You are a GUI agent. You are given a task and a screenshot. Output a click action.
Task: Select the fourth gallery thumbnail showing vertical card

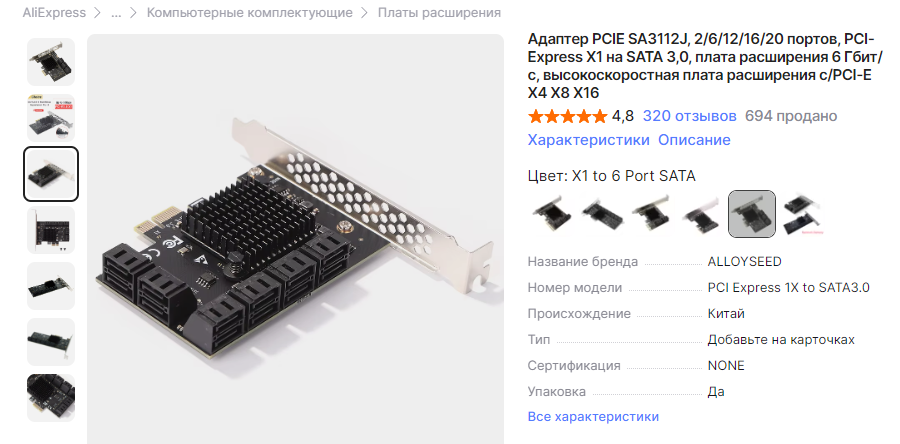coord(51,230)
